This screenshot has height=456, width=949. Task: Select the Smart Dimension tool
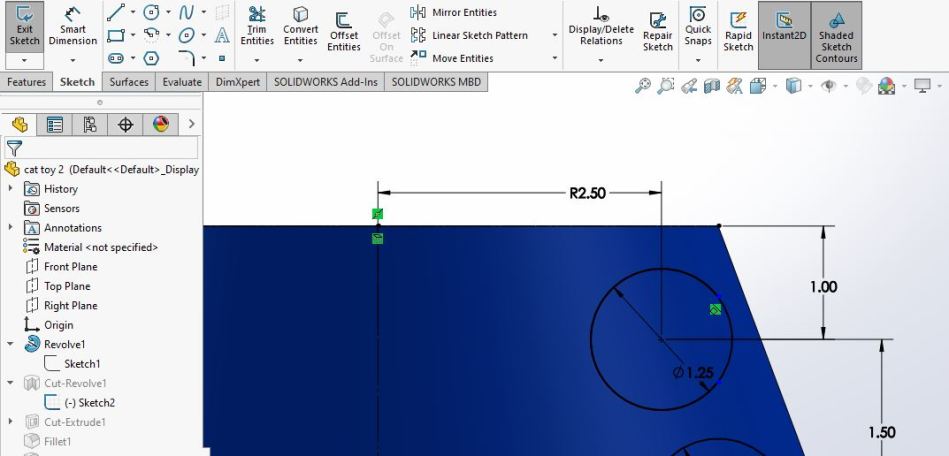coord(73,28)
